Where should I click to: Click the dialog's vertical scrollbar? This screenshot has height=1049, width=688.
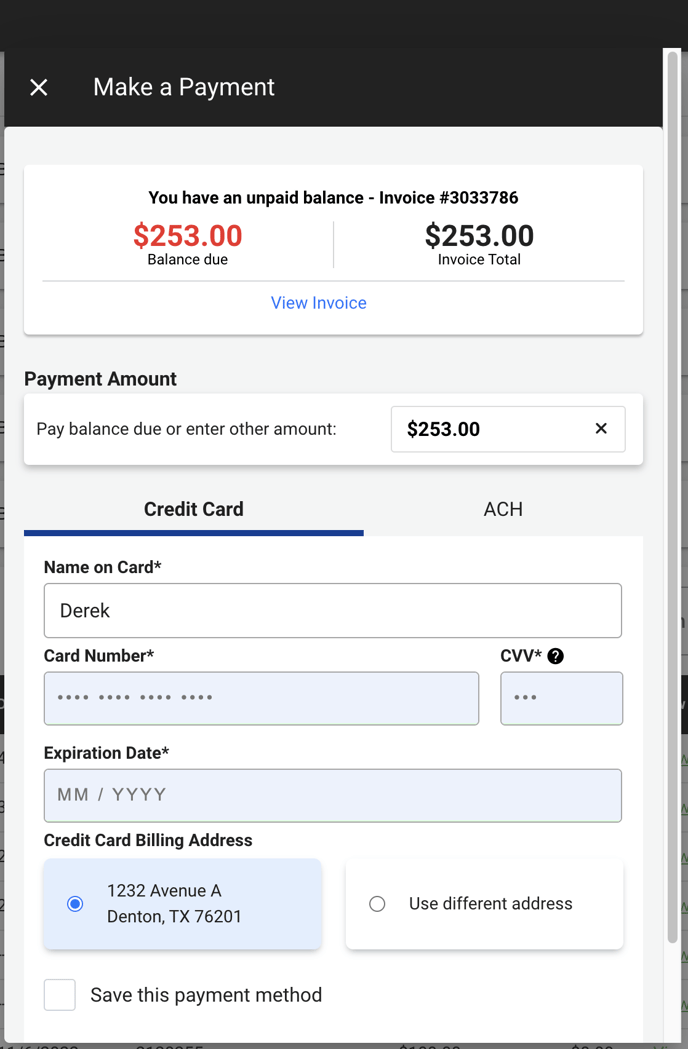pyautogui.click(x=673, y=495)
